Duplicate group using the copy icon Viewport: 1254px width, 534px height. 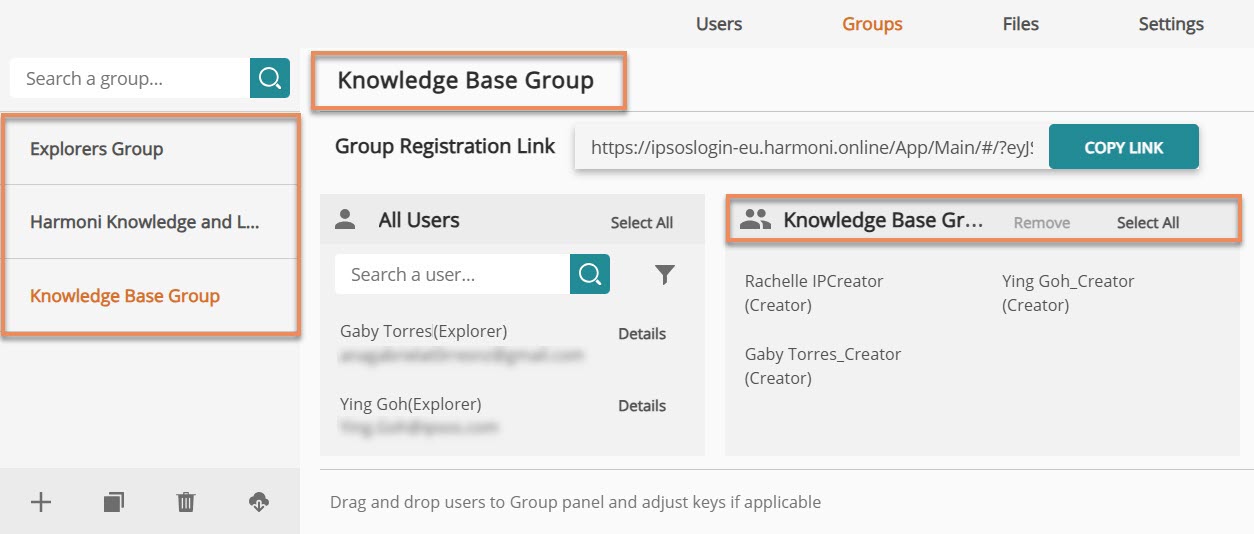114,502
